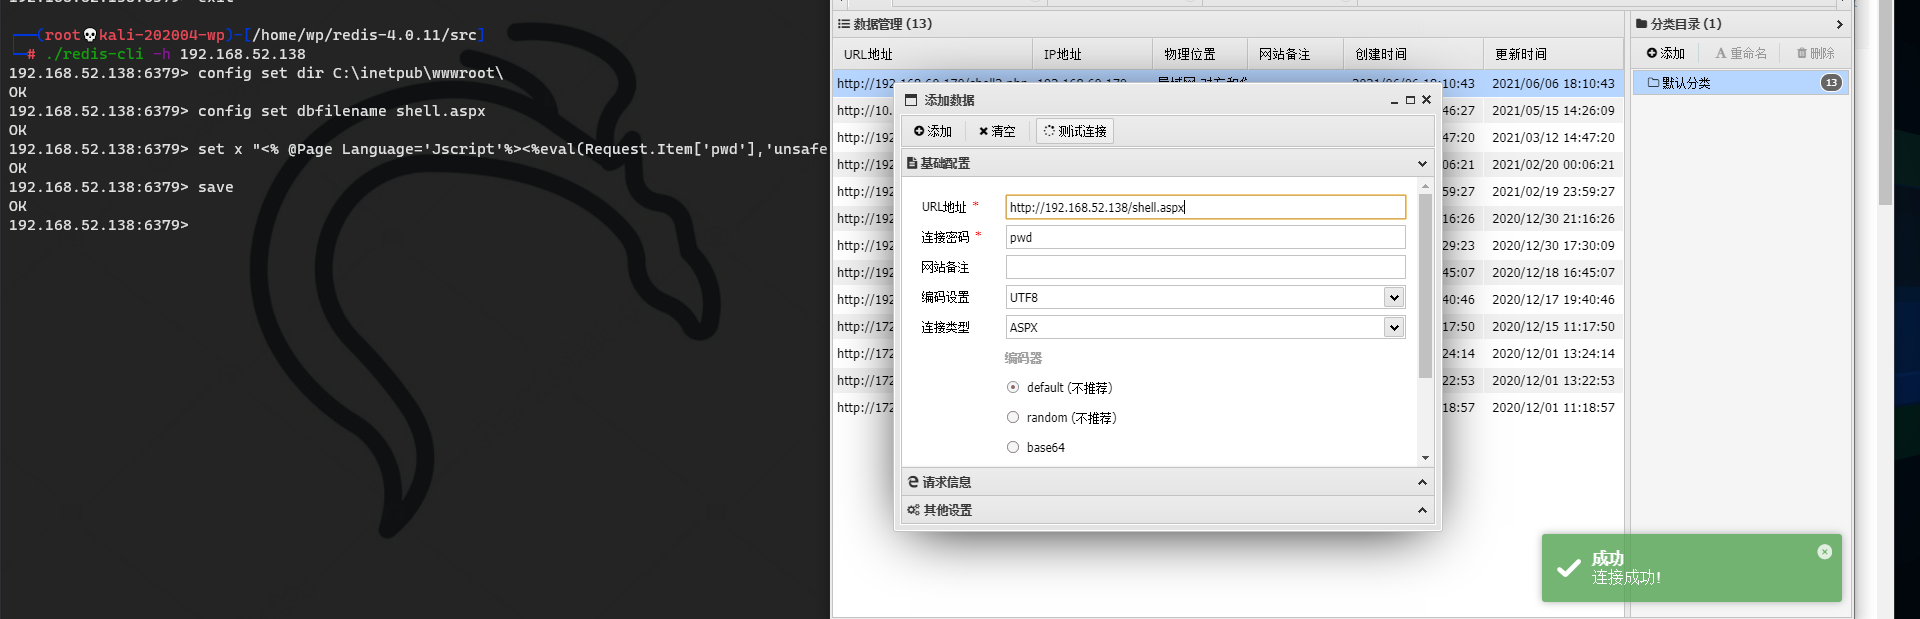
Task: Close the 添加数据 dialog
Action: [1426, 100]
